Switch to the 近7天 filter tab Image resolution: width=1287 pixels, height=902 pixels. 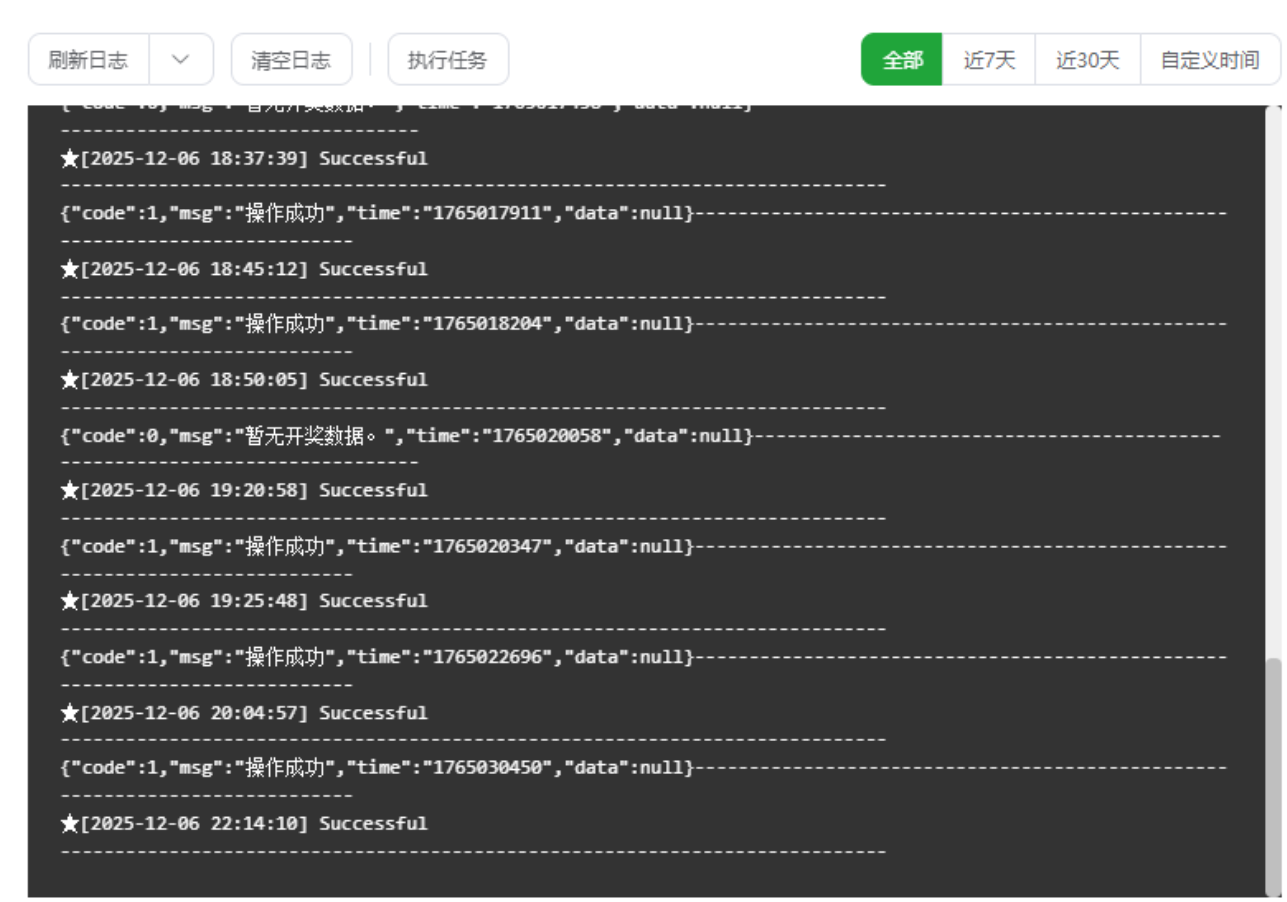pyautogui.click(x=988, y=60)
